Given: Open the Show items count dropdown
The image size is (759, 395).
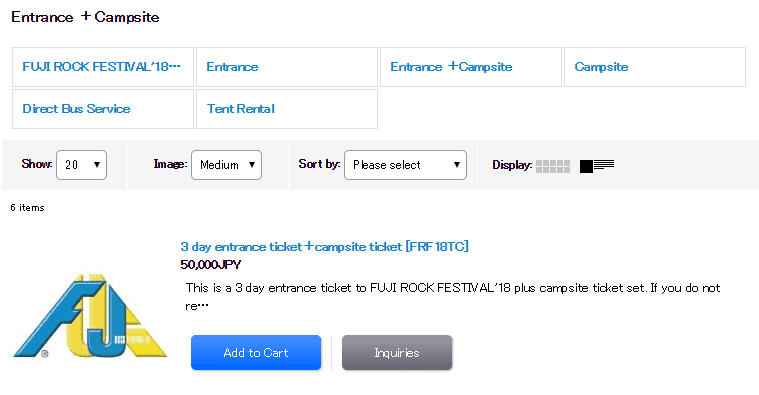Looking at the screenshot, I should 81,165.
